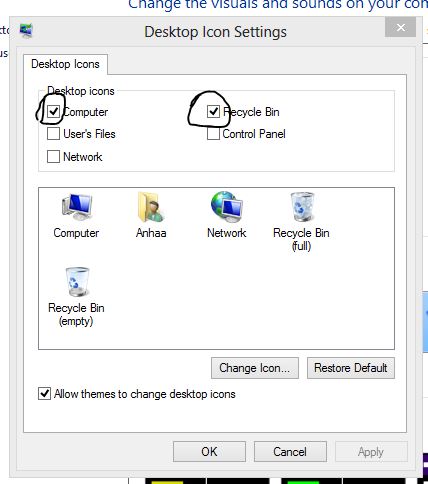Click the dialog title bar monitor icon

tap(26, 31)
